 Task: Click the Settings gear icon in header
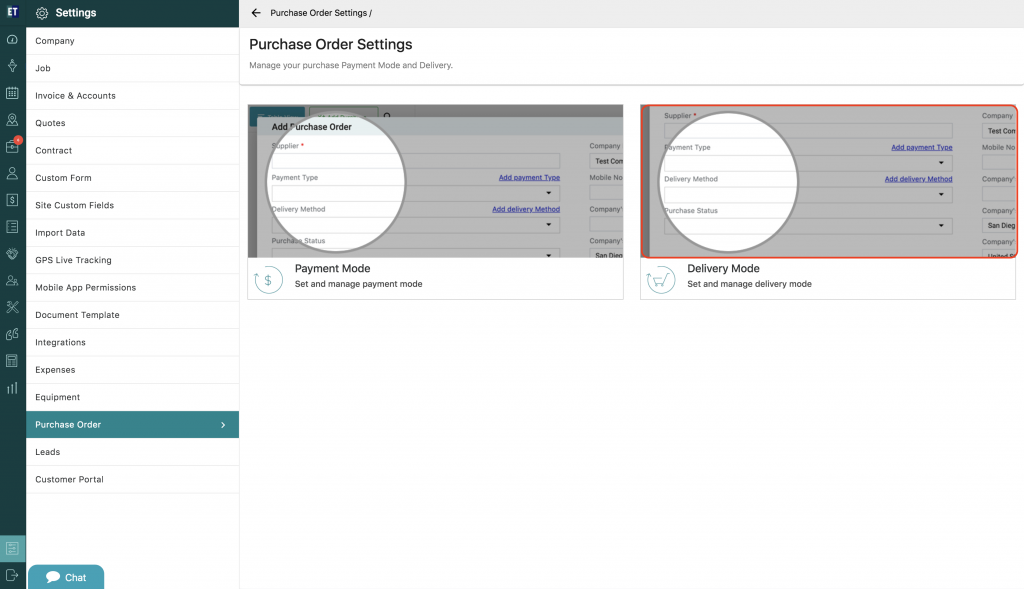(x=42, y=13)
